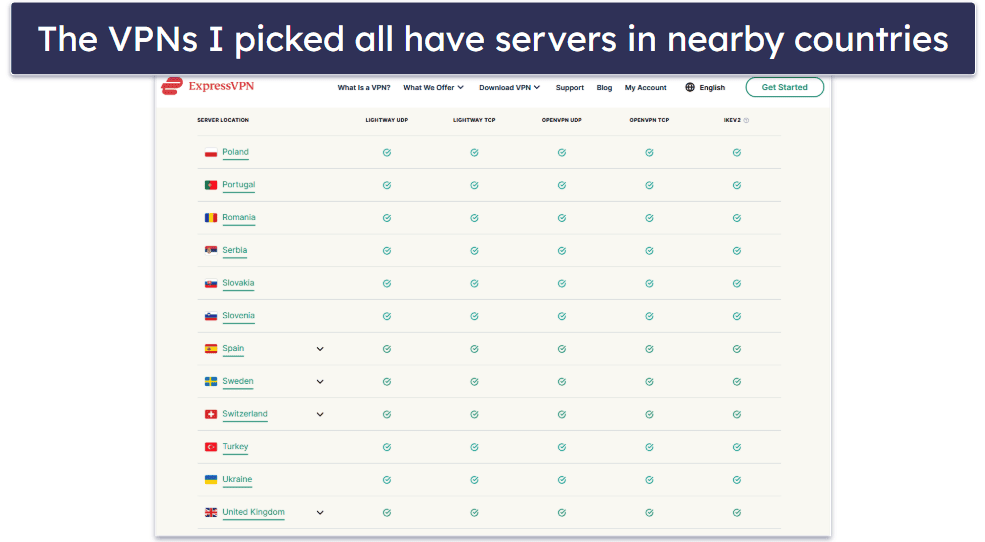The height and width of the screenshot is (542, 985).
Task: Open the Slovakia server link
Action: click(x=238, y=283)
